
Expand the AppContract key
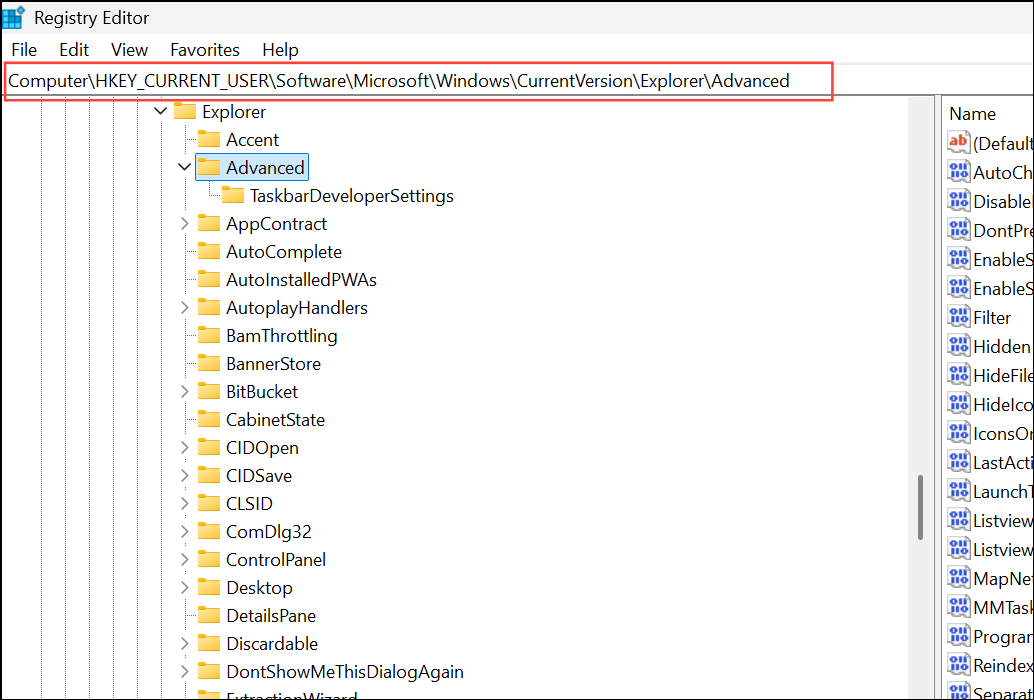point(185,223)
